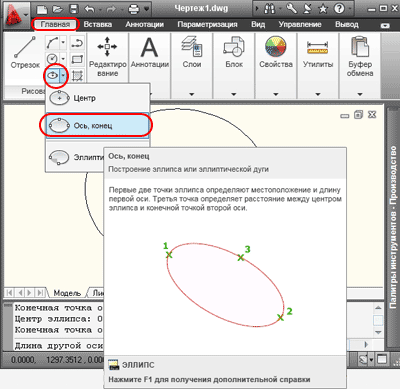Print the drawing with the printer icon

click(134, 9)
